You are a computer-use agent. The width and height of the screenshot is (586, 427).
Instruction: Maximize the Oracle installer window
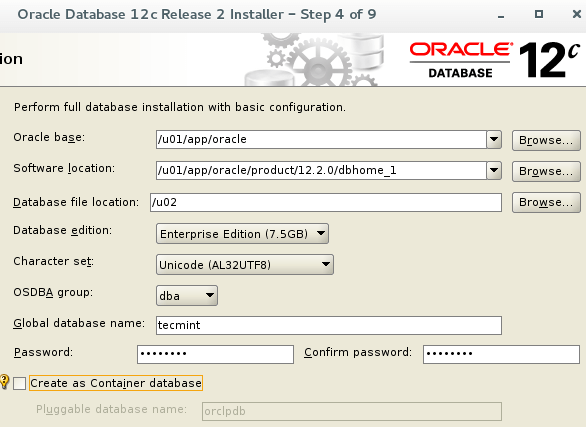point(539,14)
